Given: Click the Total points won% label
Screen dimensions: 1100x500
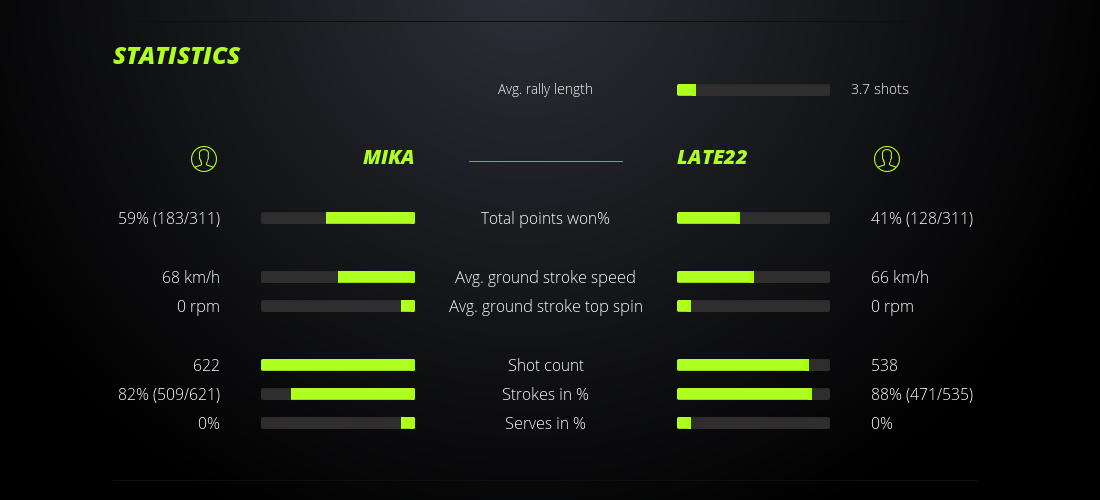Looking at the screenshot, I should pyautogui.click(x=545, y=218).
